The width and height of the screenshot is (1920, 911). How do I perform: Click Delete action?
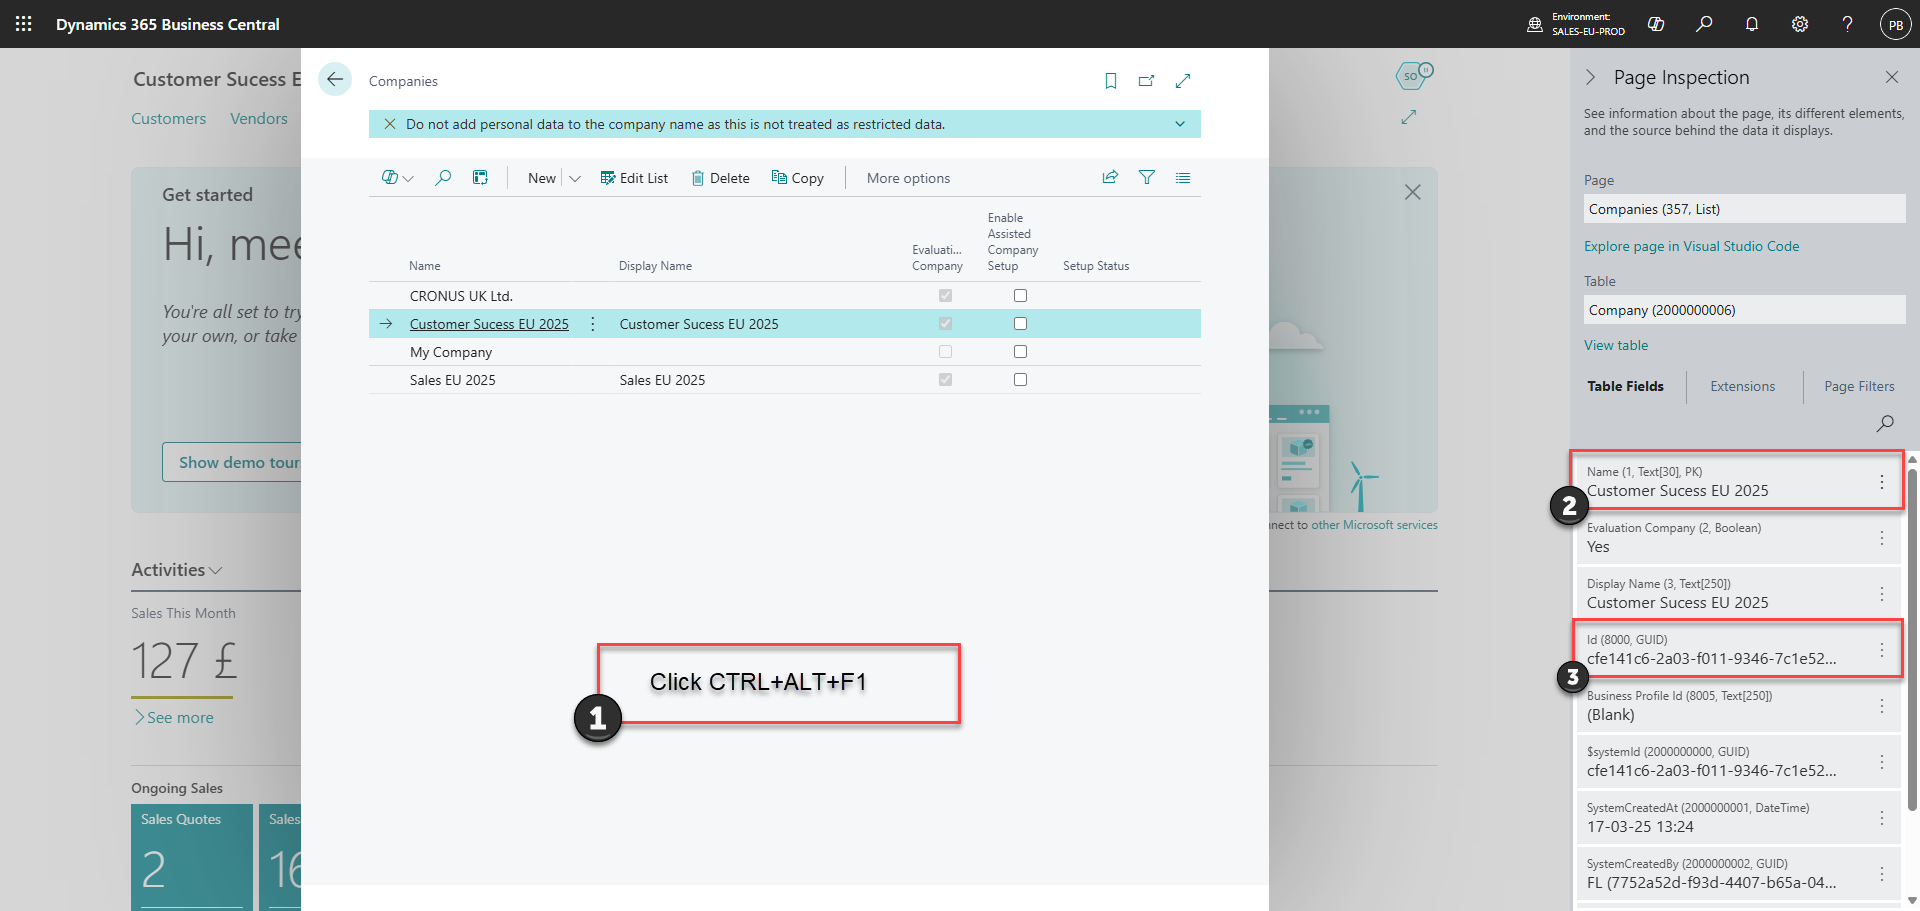(720, 178)
